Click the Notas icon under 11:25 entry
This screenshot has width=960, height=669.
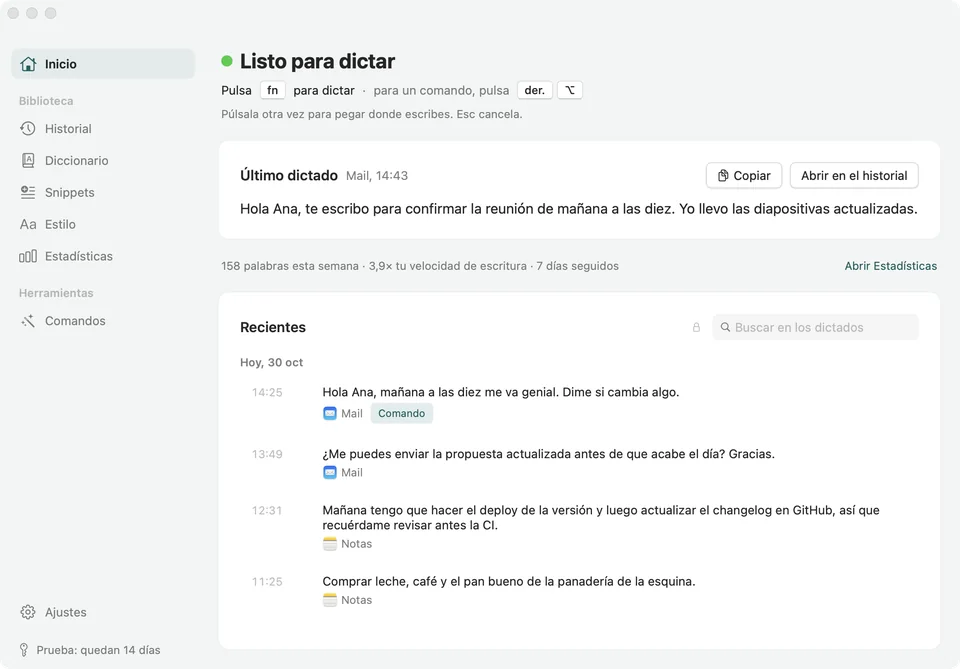point(330,600)
